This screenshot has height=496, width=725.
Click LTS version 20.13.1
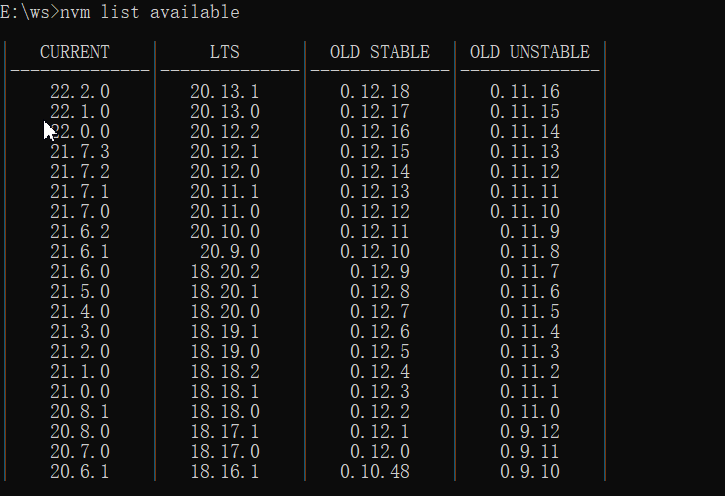coord(225,92)
